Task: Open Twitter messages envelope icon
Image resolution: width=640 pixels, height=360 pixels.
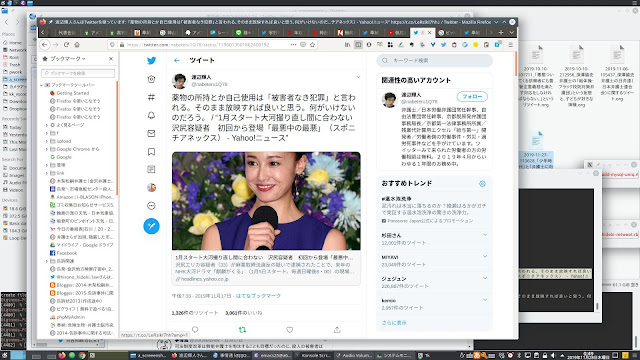Action: pos(151,133)
